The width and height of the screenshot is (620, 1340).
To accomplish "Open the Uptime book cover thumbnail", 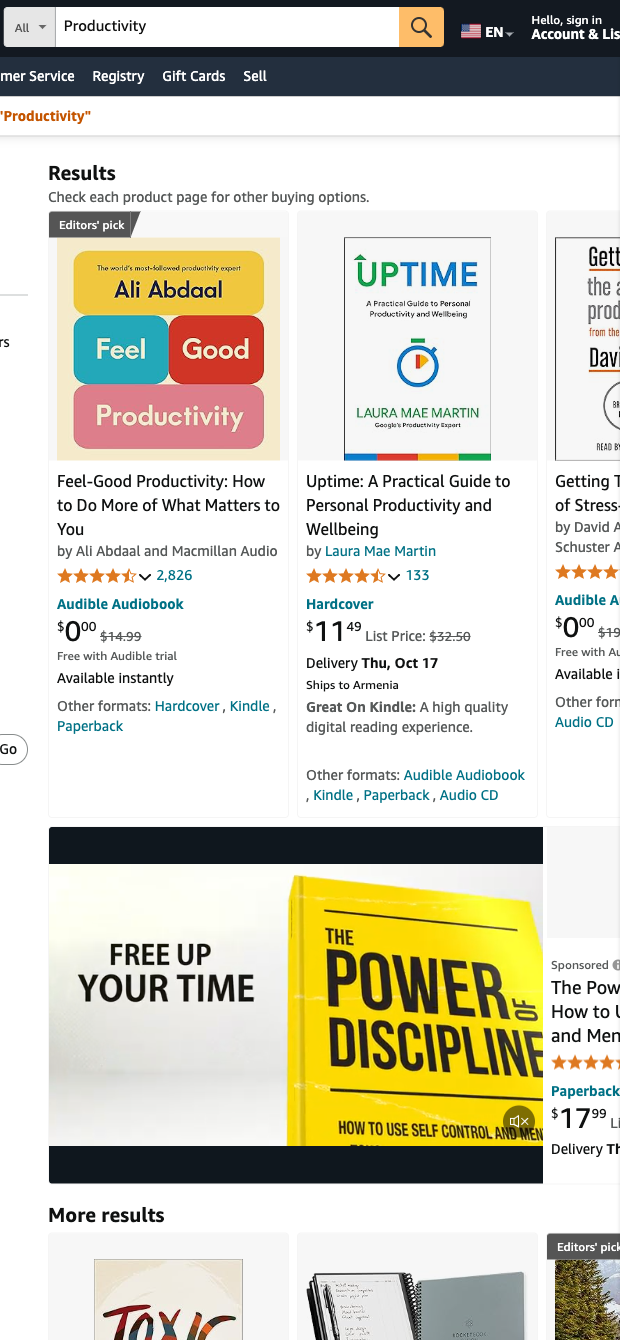I will tap(417, 348).
